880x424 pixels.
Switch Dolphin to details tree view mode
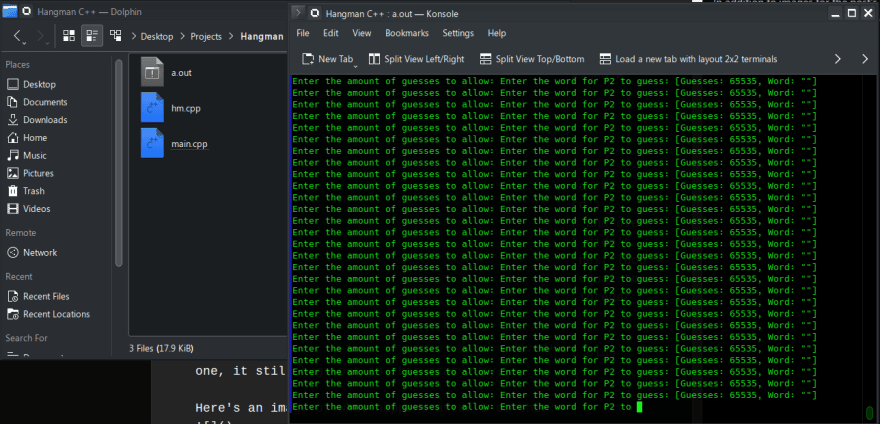(x=116, y=37)
